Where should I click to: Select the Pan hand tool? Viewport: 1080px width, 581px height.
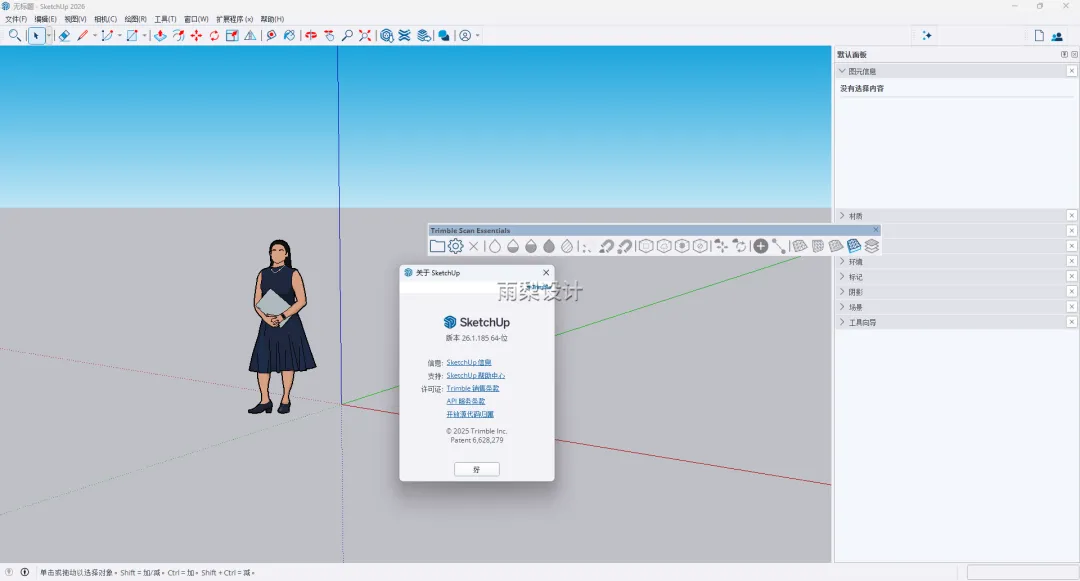(329, 35)
